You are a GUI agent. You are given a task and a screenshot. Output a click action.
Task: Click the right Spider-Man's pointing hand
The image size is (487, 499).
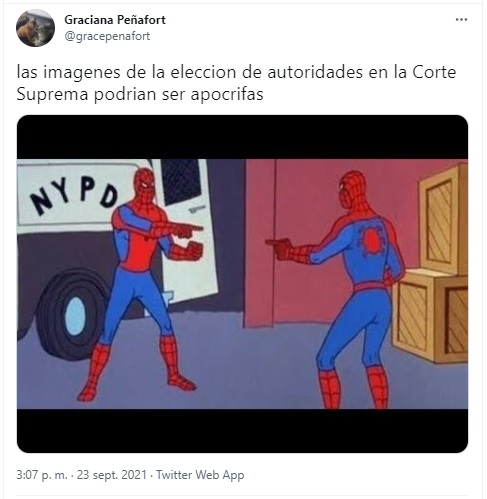point(279,245)
